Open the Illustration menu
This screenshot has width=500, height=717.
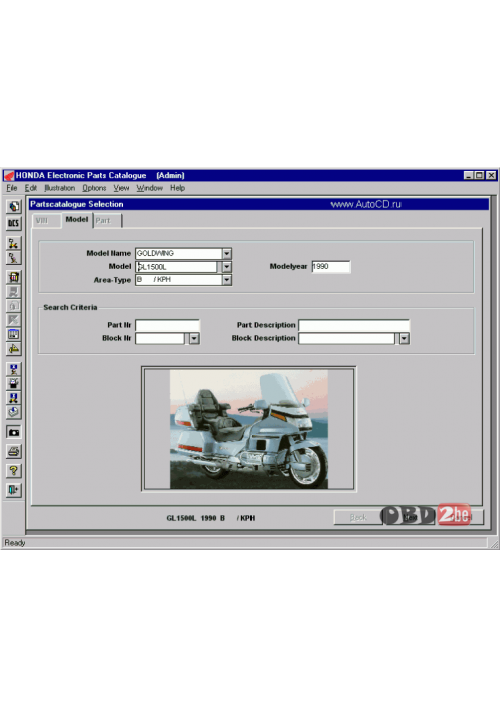(59, 188)
